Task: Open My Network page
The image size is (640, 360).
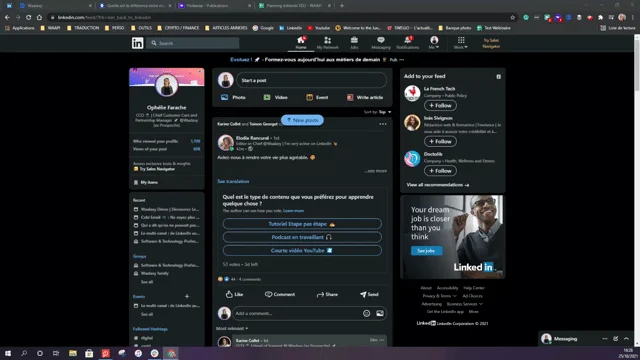Action: coord(327,43)
